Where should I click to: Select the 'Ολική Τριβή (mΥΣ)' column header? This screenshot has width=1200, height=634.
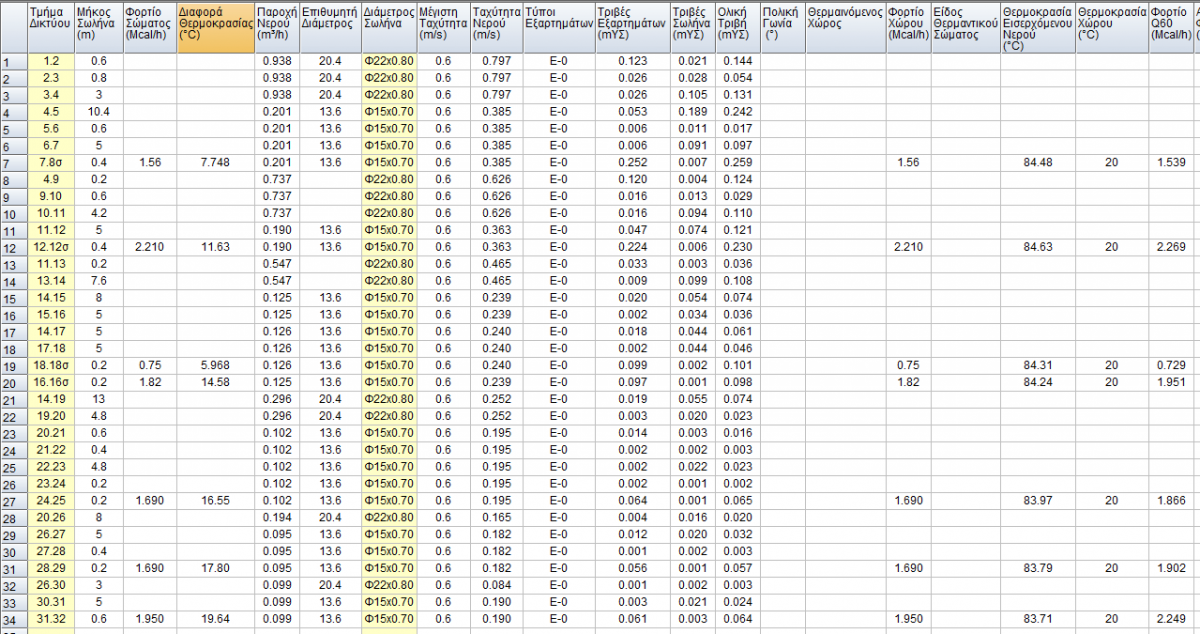pyautogui.click(x=736, y=27)
